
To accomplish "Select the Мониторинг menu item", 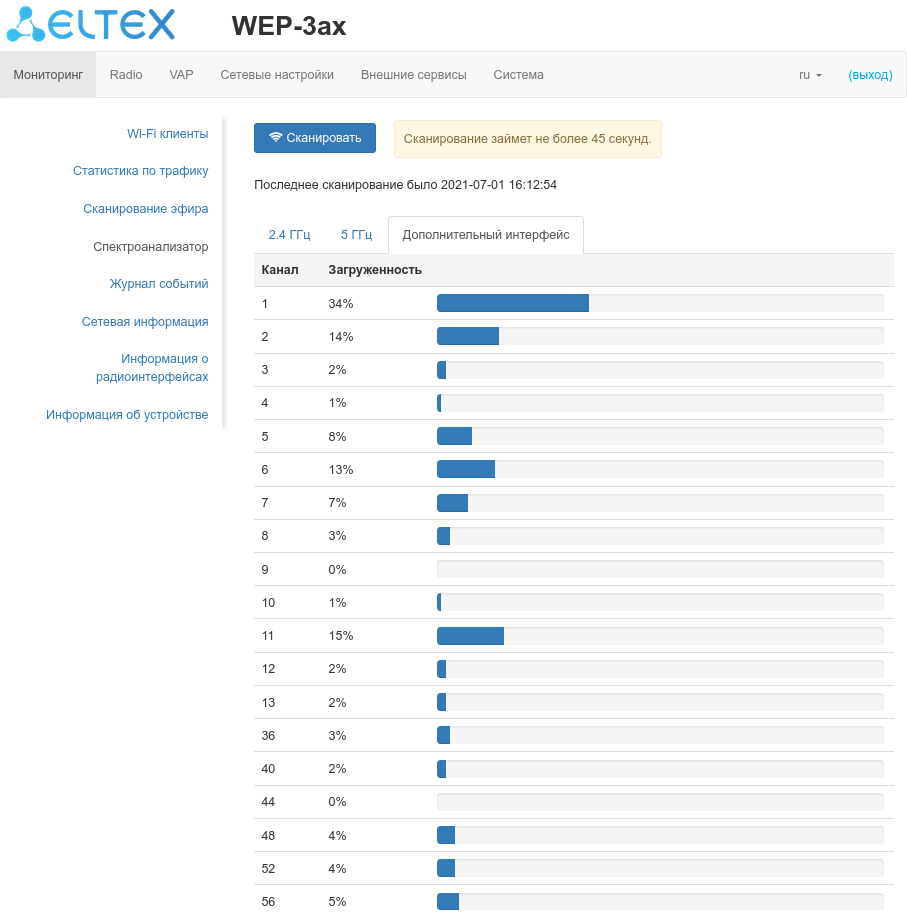I will (48, 75).
